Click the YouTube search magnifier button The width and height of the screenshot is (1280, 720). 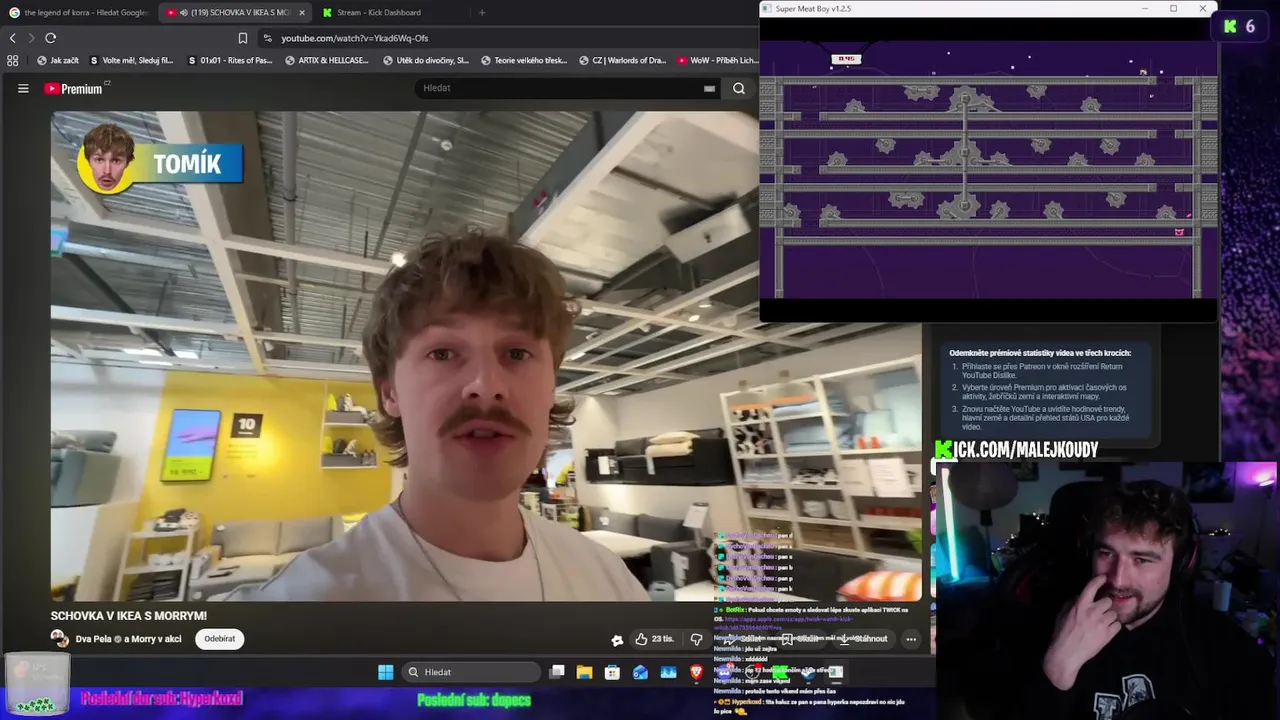click(738, 88)
